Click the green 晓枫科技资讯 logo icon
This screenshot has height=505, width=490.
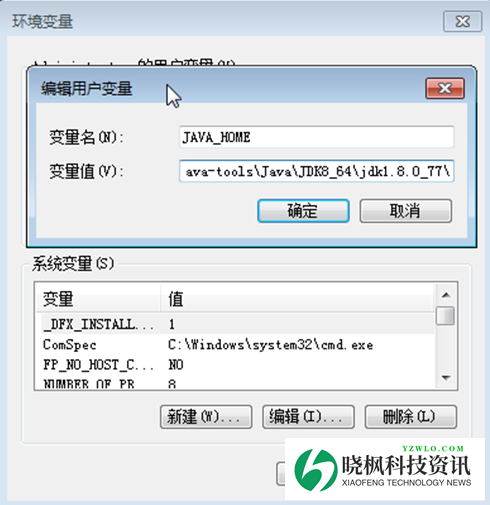(316, 470)
